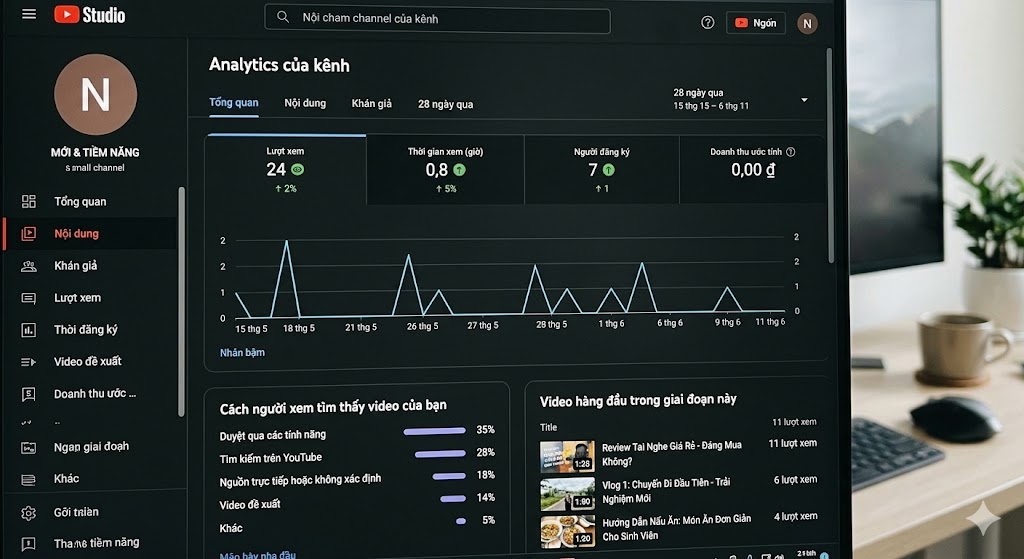This screenshot has width=1024, height=559.
Task: Click the YouTube Studio logo
Action: click(x=89, y=14)
